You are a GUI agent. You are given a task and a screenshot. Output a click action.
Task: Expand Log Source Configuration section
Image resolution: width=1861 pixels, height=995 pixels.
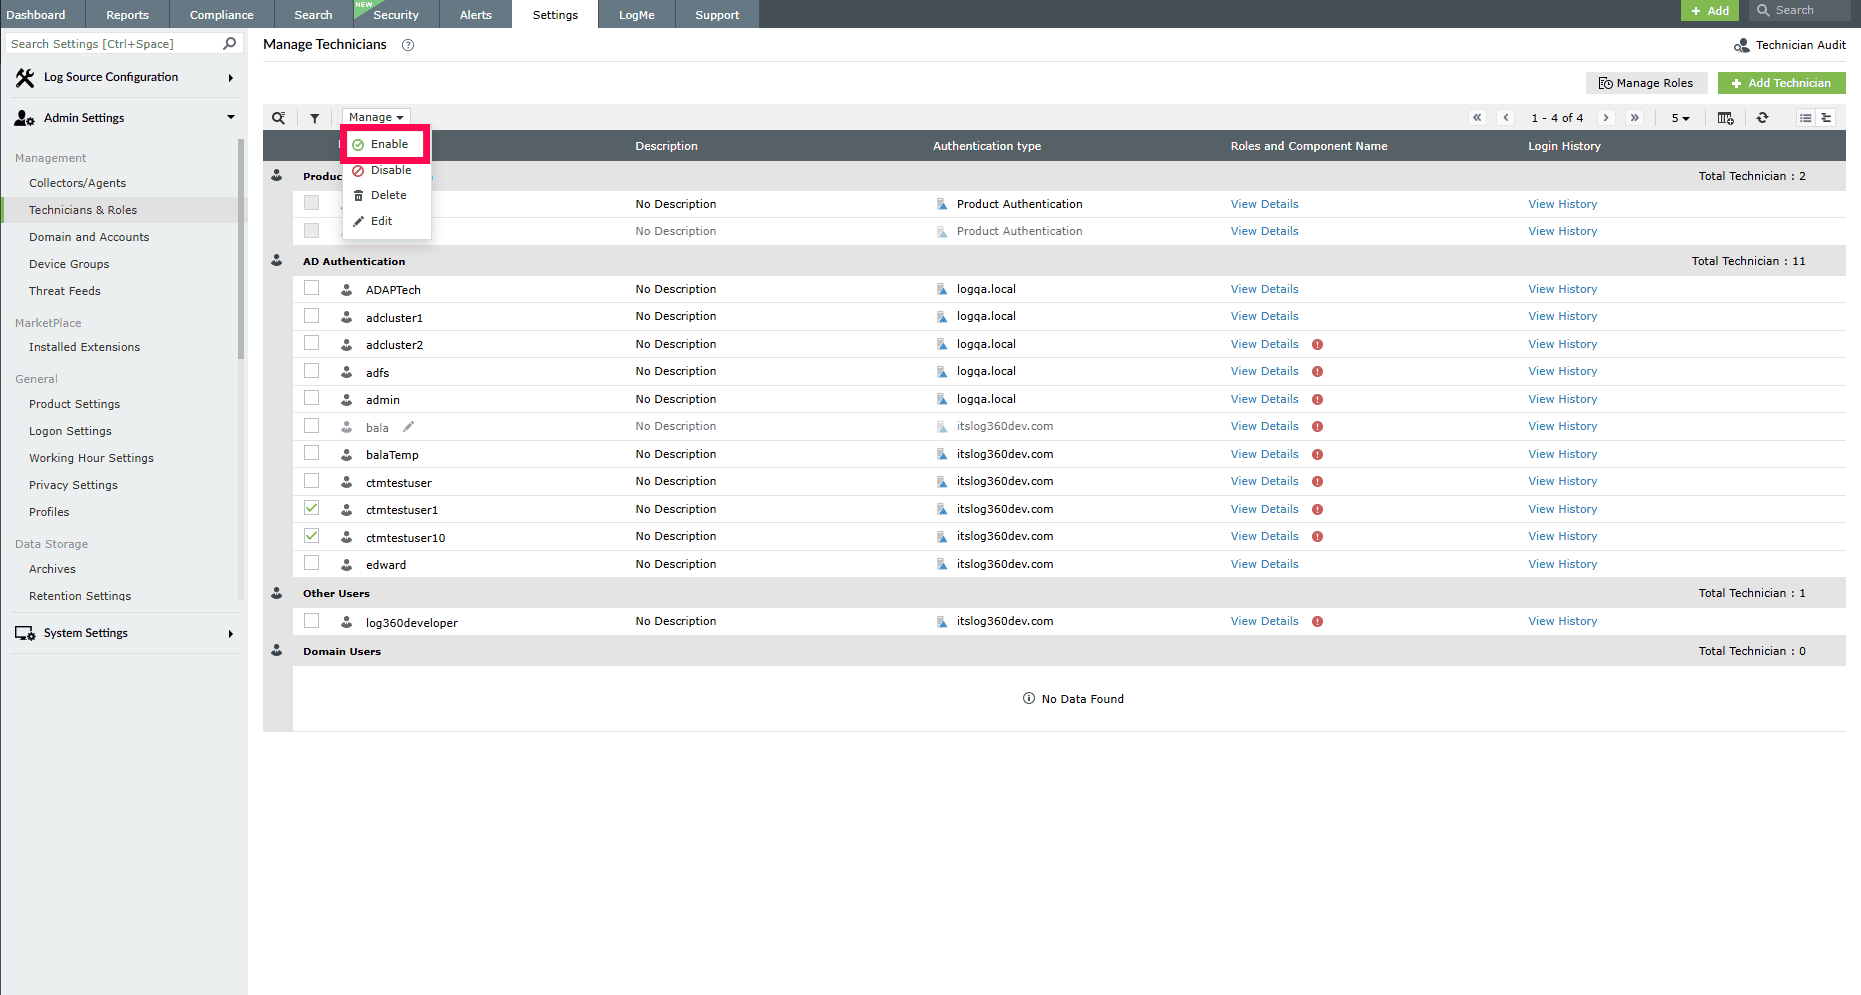[x=125, y=78]
